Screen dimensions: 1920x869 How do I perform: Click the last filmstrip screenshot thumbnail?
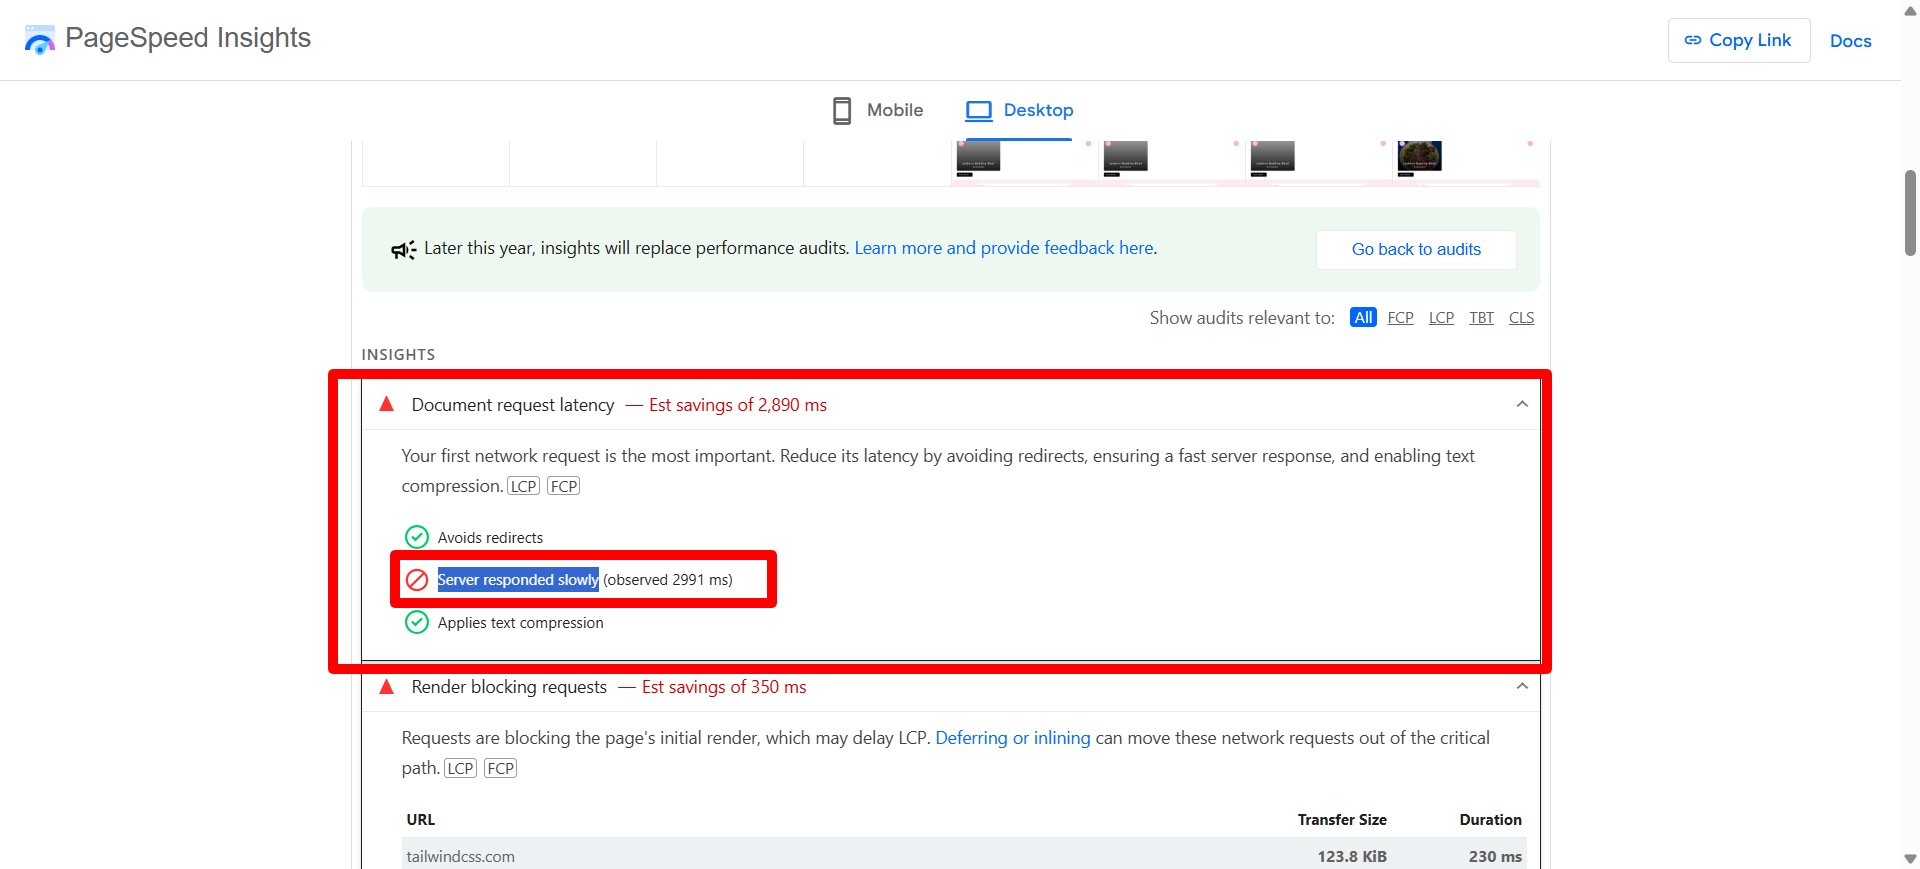1419,157
